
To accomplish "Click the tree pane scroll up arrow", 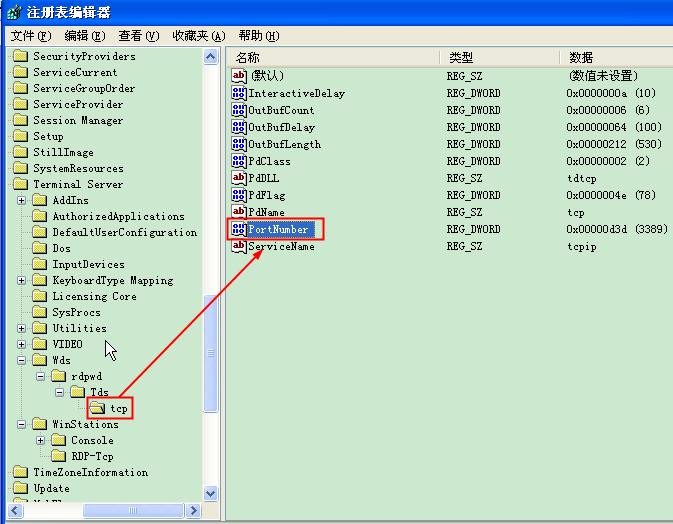I will (210, 57).
